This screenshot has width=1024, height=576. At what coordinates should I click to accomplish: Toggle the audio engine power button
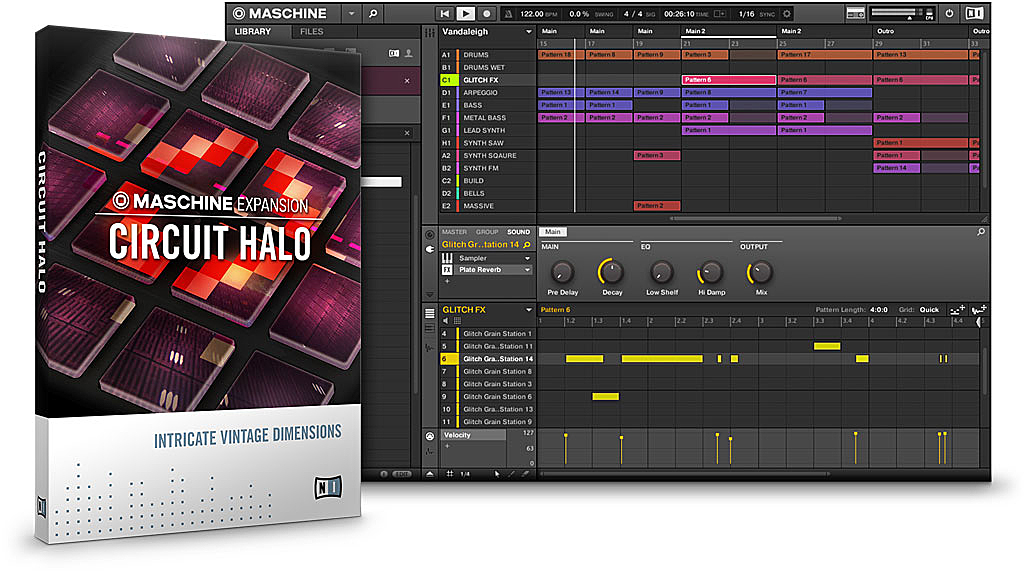(x=949, y=13)
